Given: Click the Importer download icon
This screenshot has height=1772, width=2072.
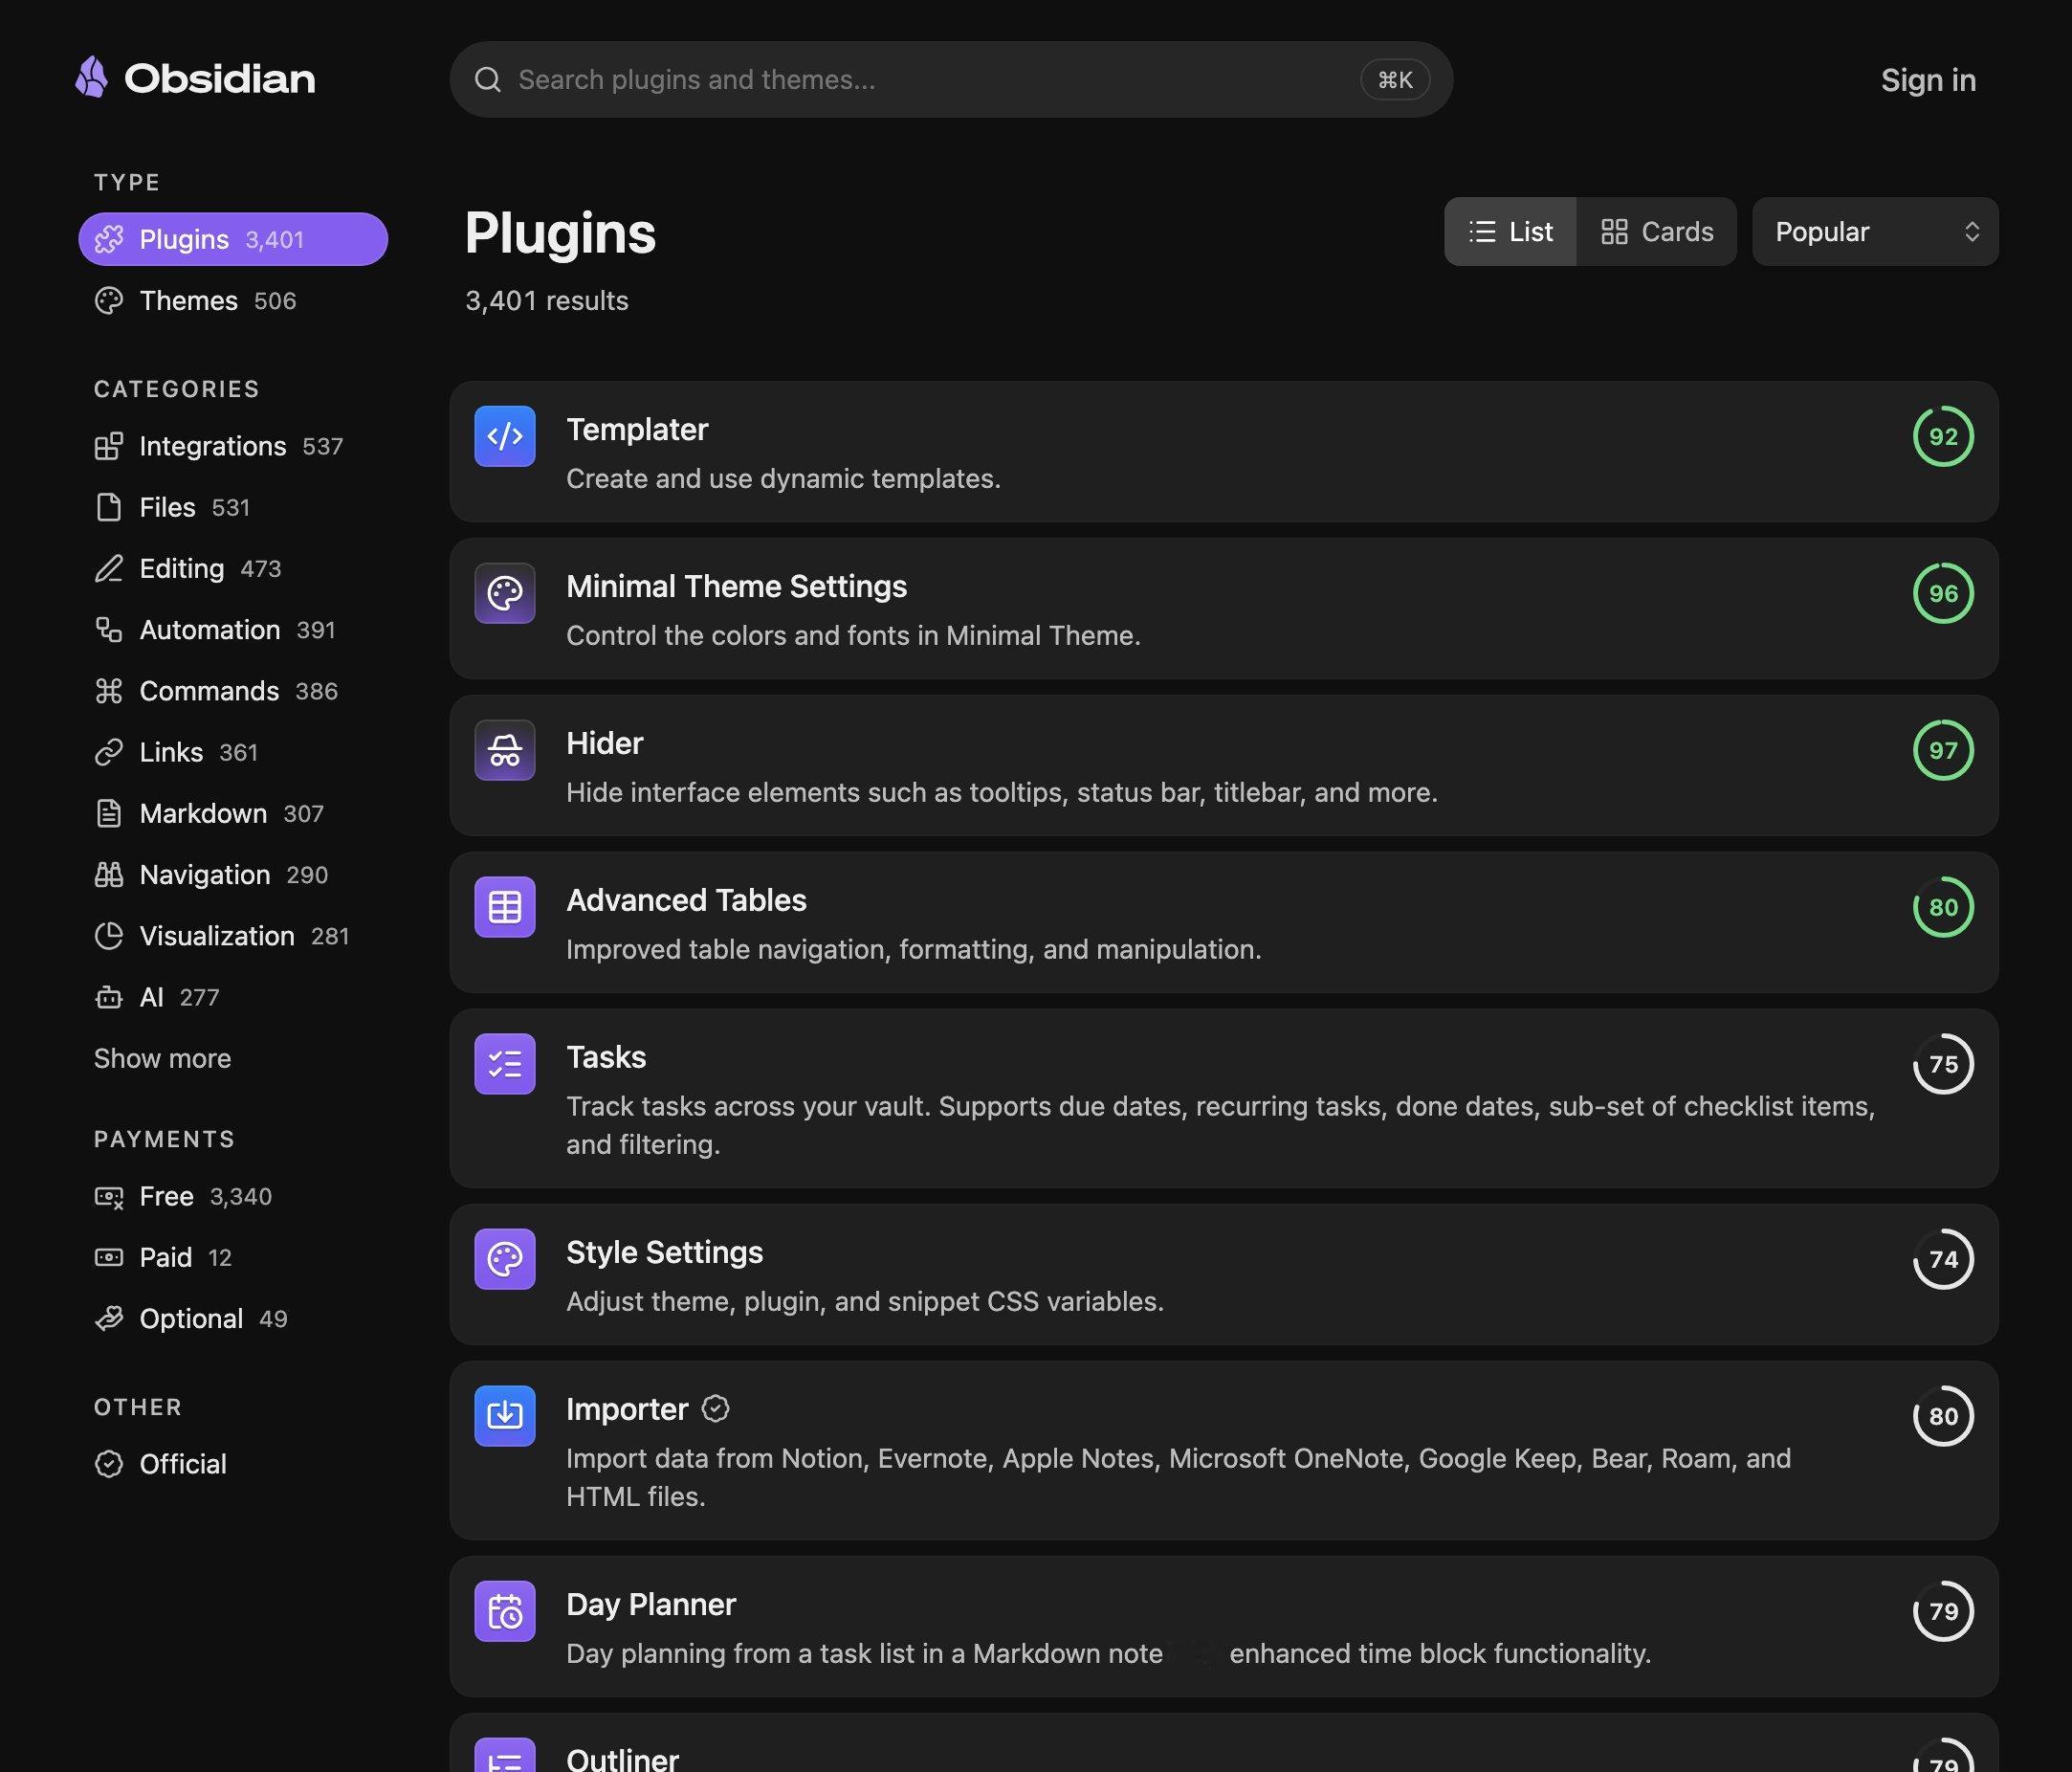Looking at the screenshot, I should coord(504,1416).
